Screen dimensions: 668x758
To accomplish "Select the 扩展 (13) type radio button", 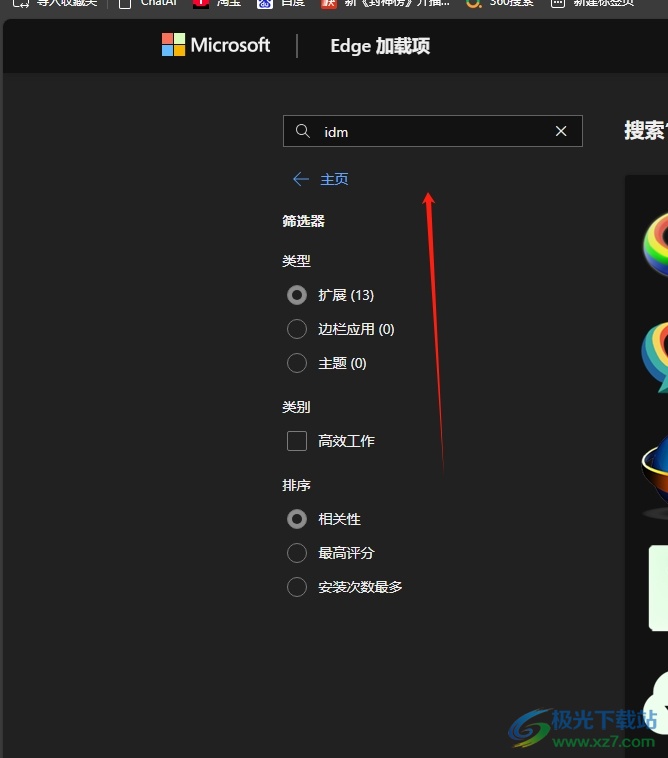I will (297, 295).
